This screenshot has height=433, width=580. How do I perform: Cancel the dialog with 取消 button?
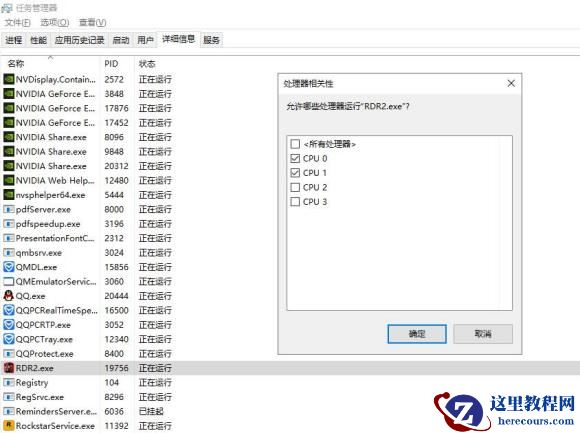pos(483,334)
